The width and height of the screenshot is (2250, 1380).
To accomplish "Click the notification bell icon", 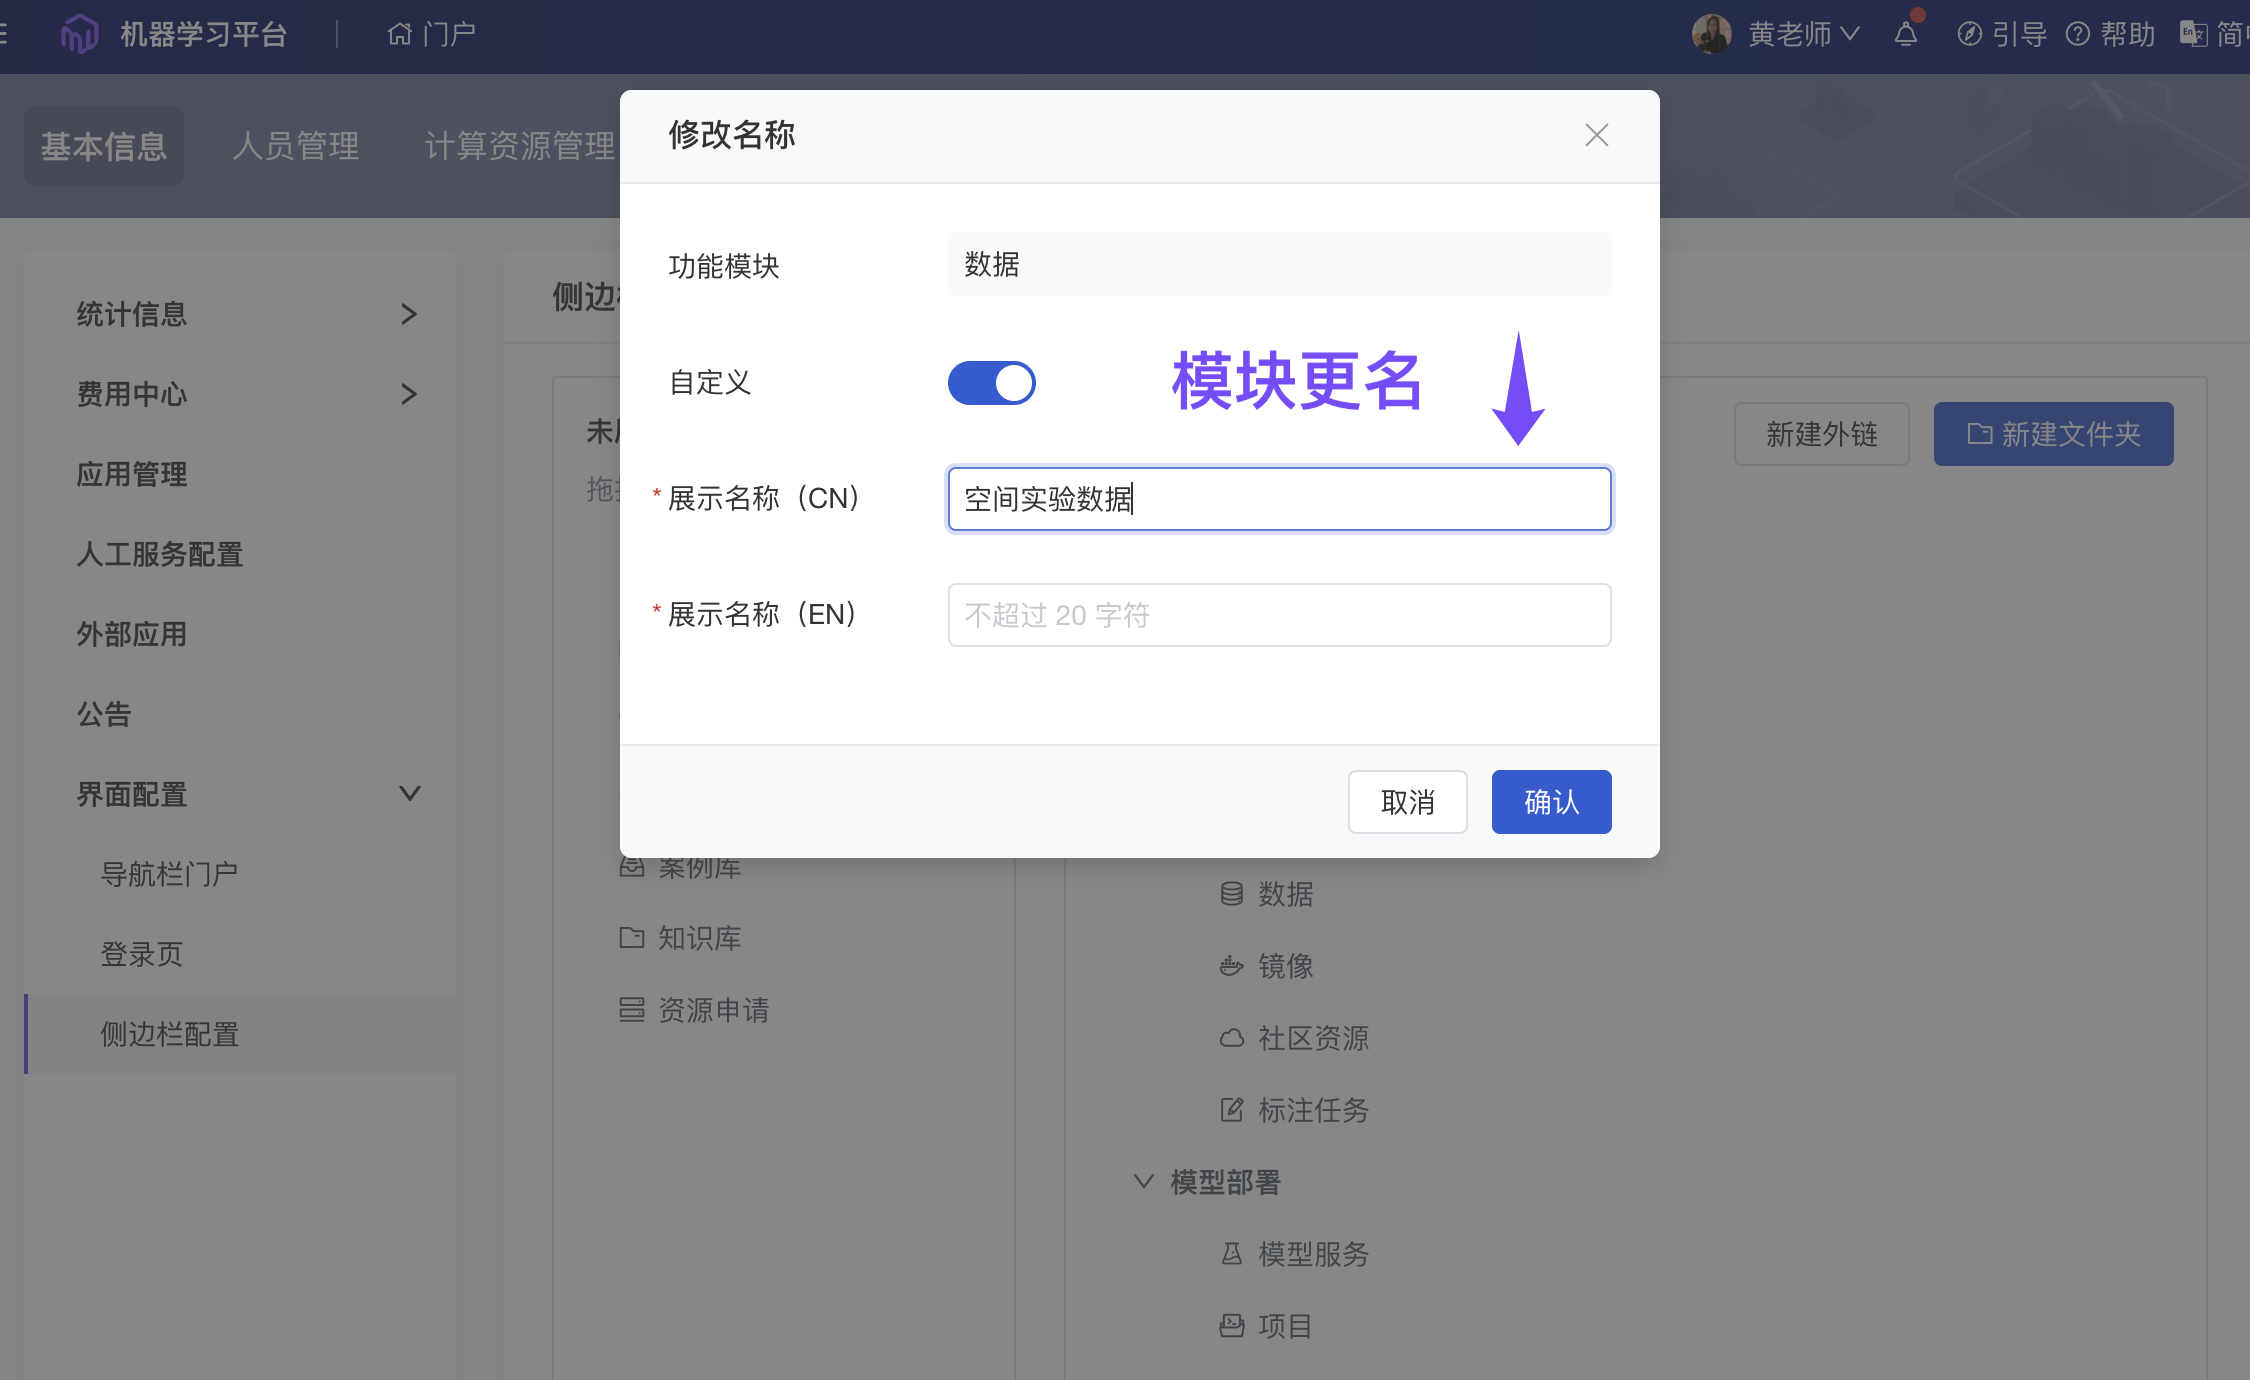I will coord(1905,35).
